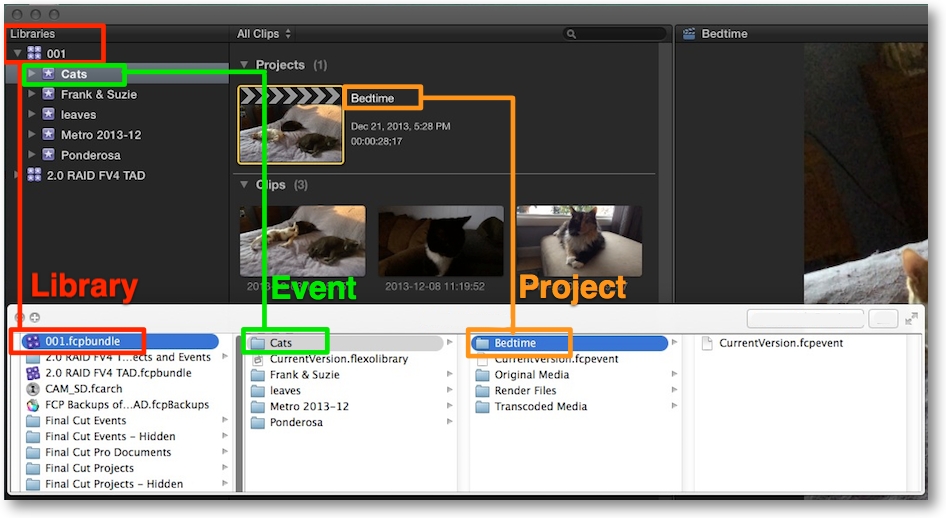Click the Render Files folder icon
The image size is (947, 519).
click(x=483, y=390)
